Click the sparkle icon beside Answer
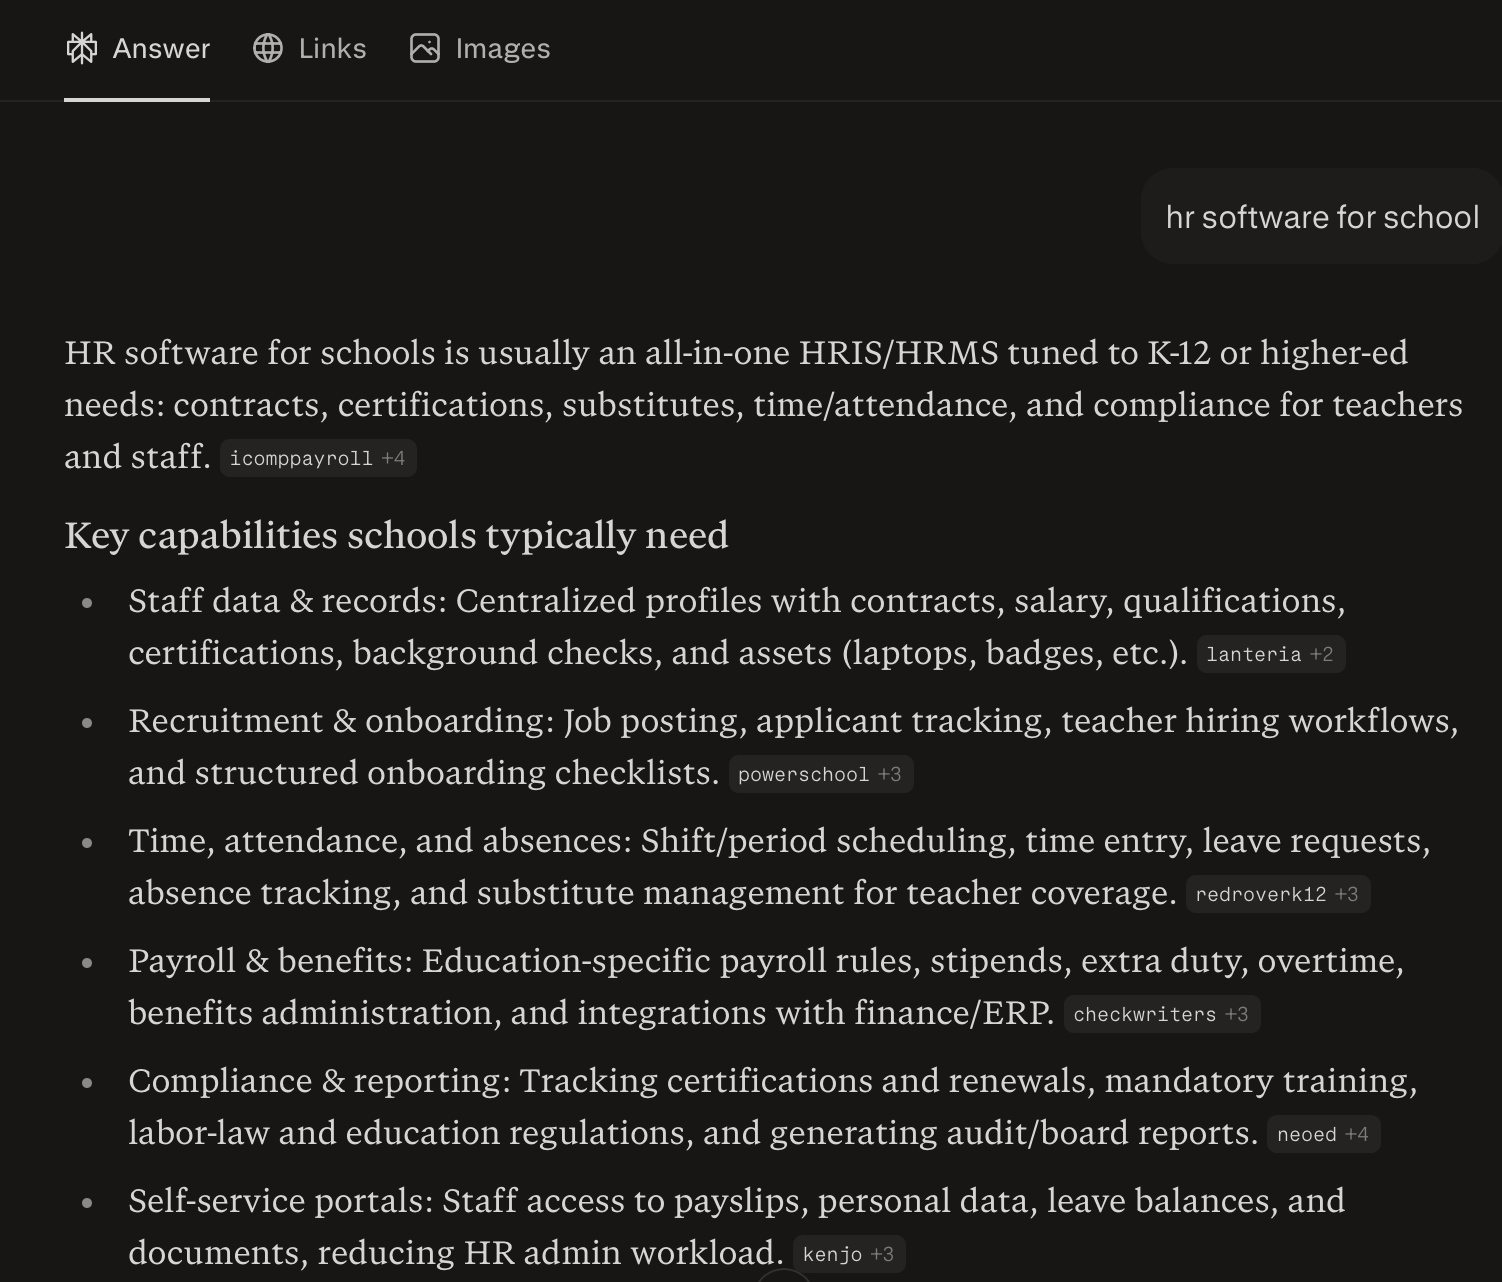 coord(83,48)
